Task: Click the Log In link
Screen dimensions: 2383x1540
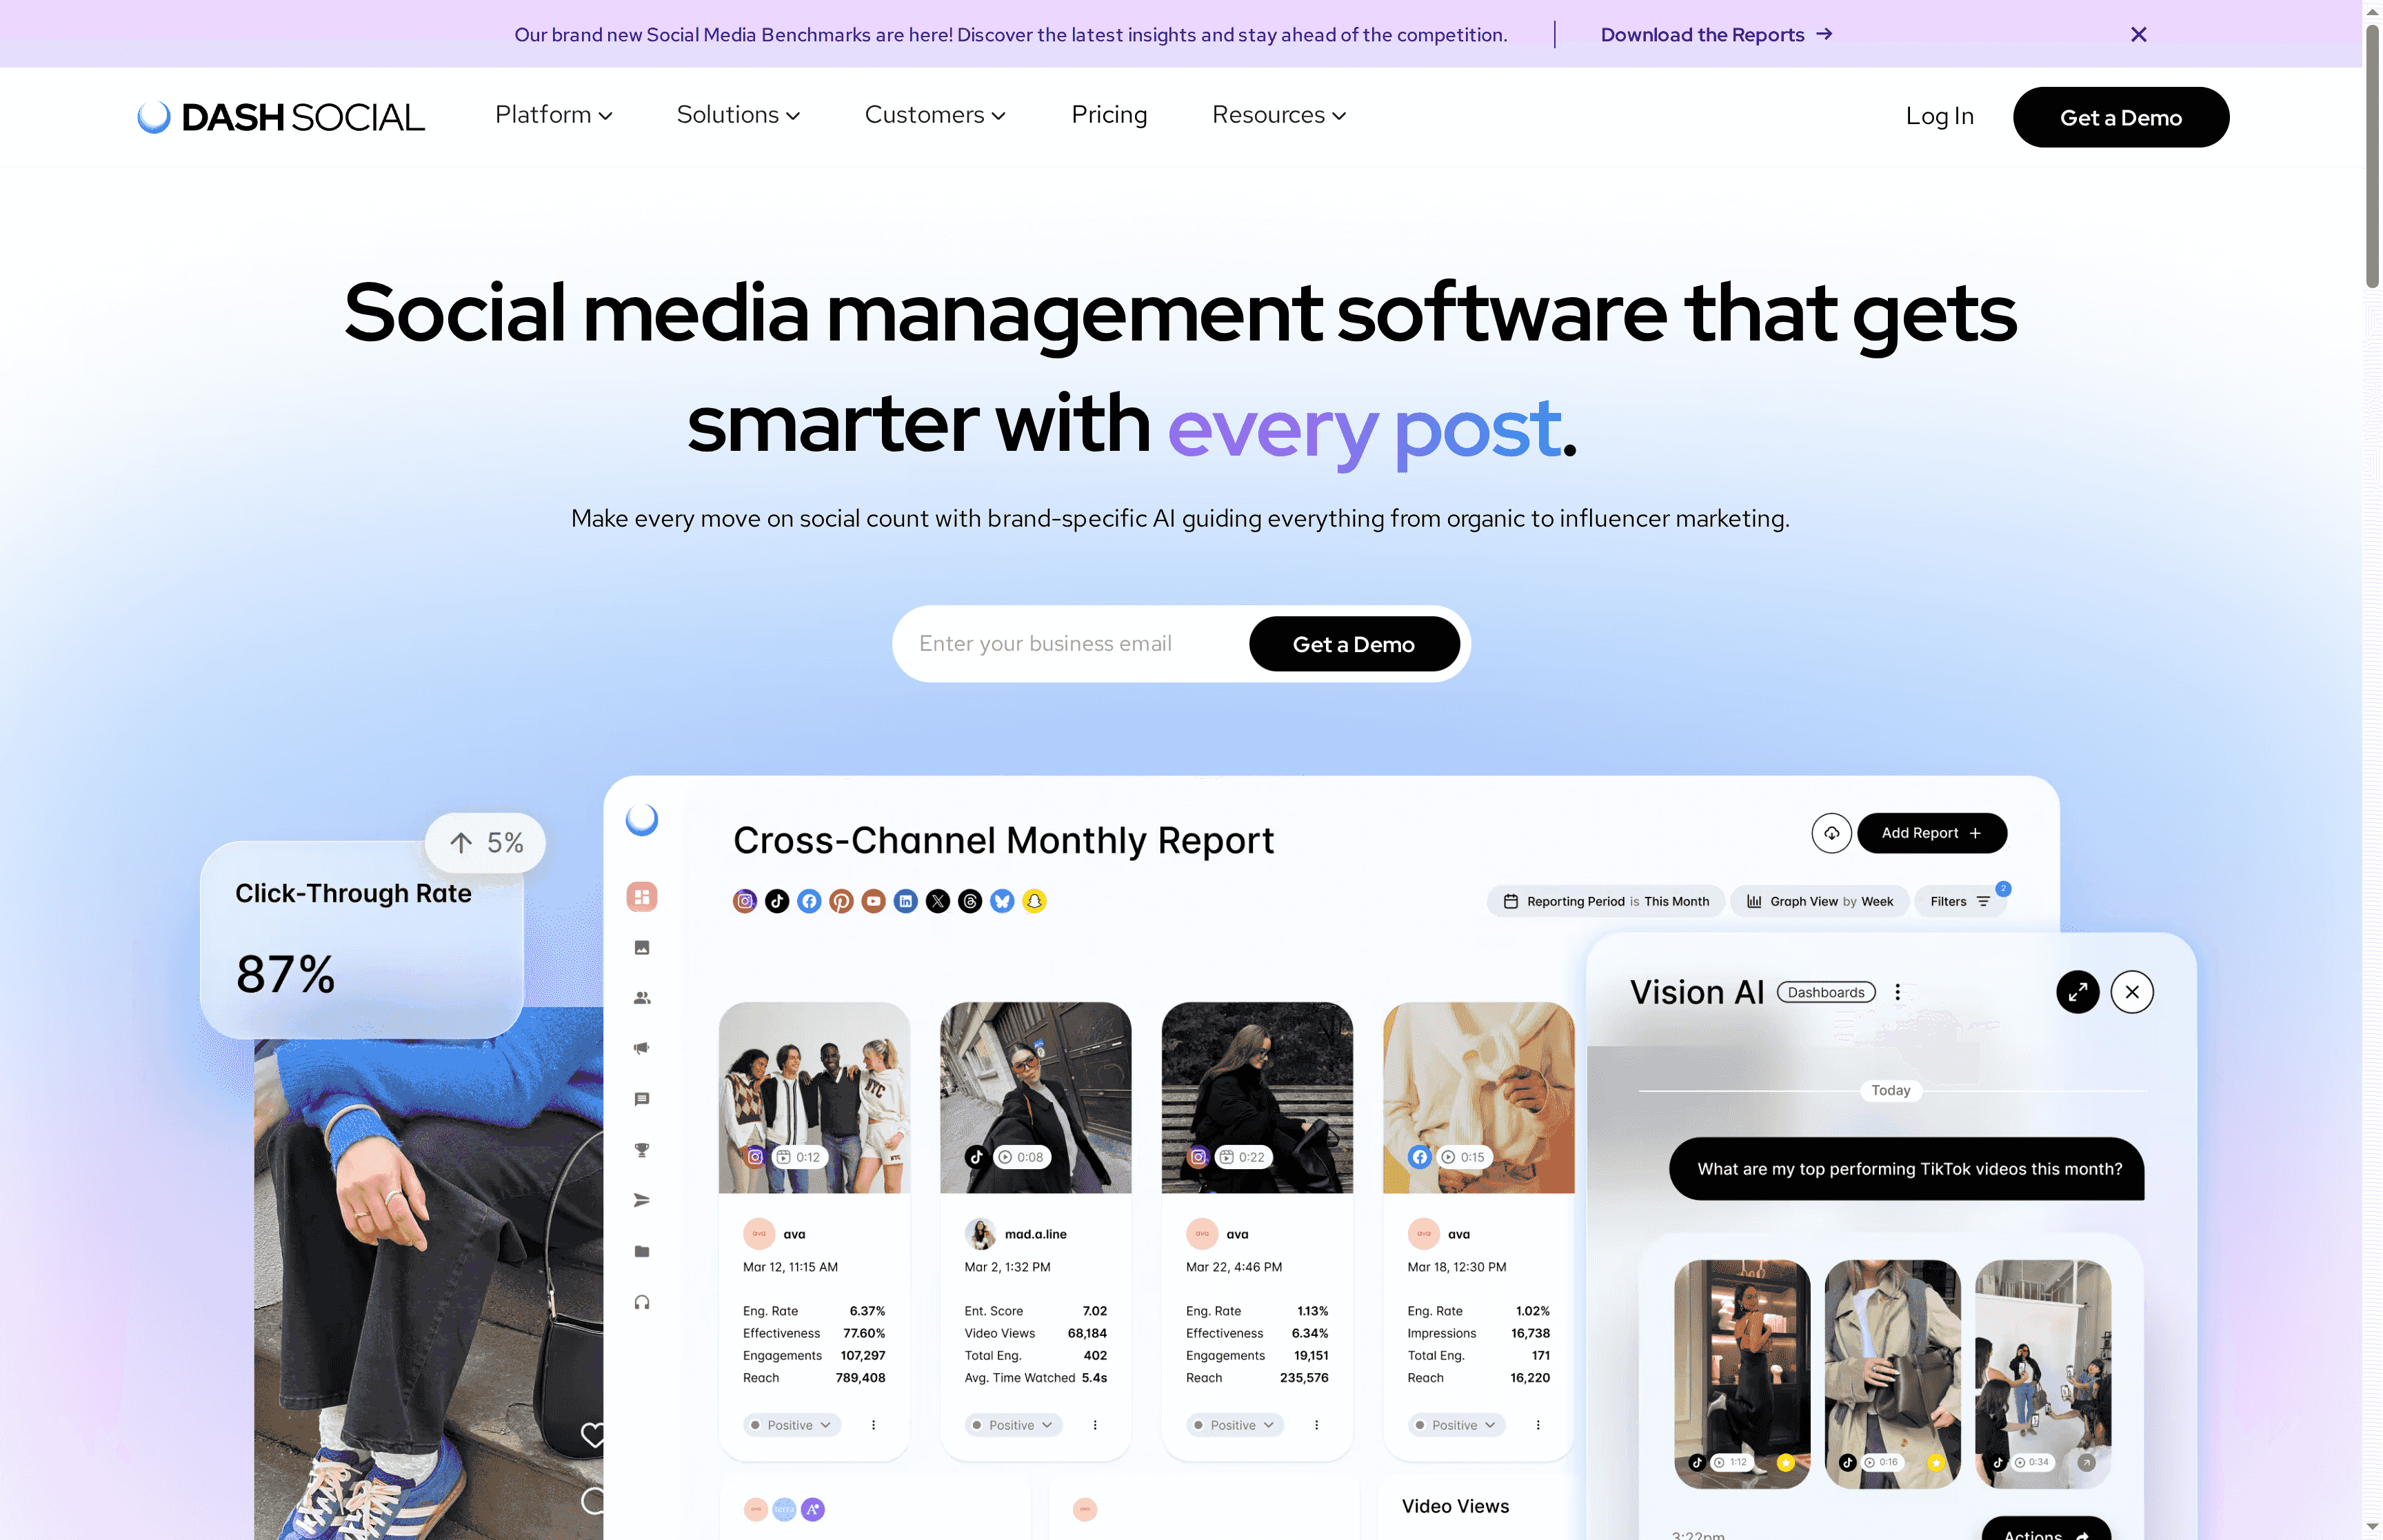Action: [1939, 116]
